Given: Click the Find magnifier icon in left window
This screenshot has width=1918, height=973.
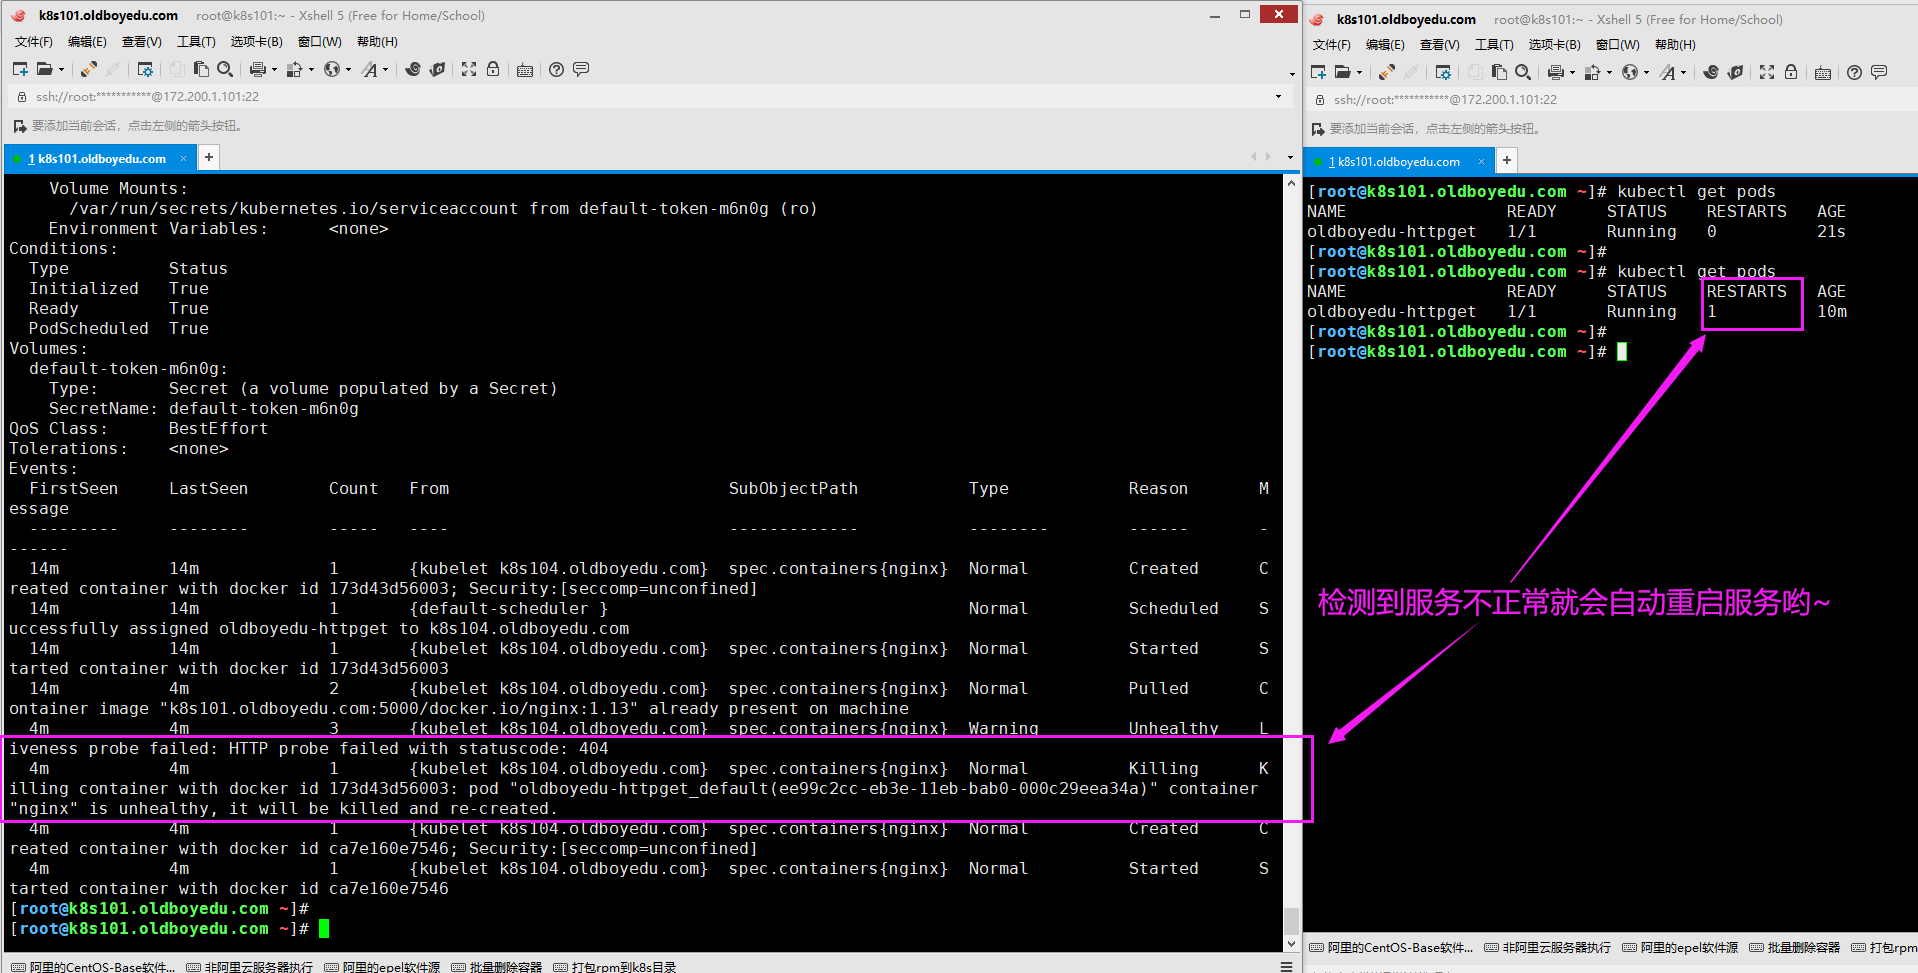Looking at the screenshot, I should 225,69.
